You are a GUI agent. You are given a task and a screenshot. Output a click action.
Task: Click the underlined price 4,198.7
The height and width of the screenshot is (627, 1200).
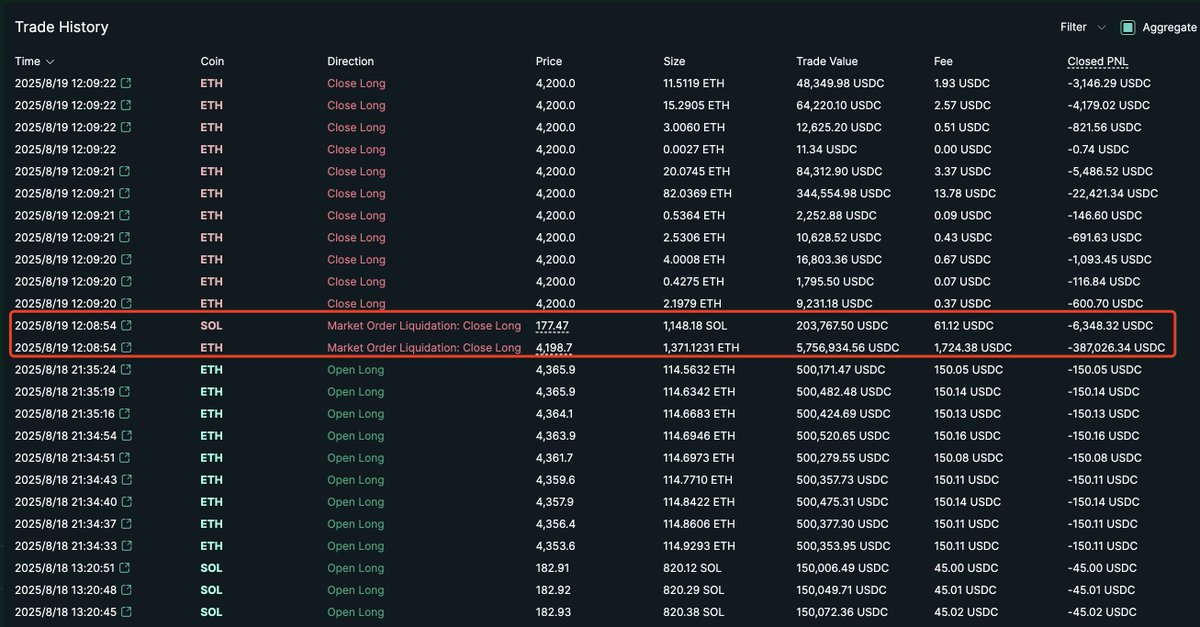pyautogui.click(x=555, y=348)
